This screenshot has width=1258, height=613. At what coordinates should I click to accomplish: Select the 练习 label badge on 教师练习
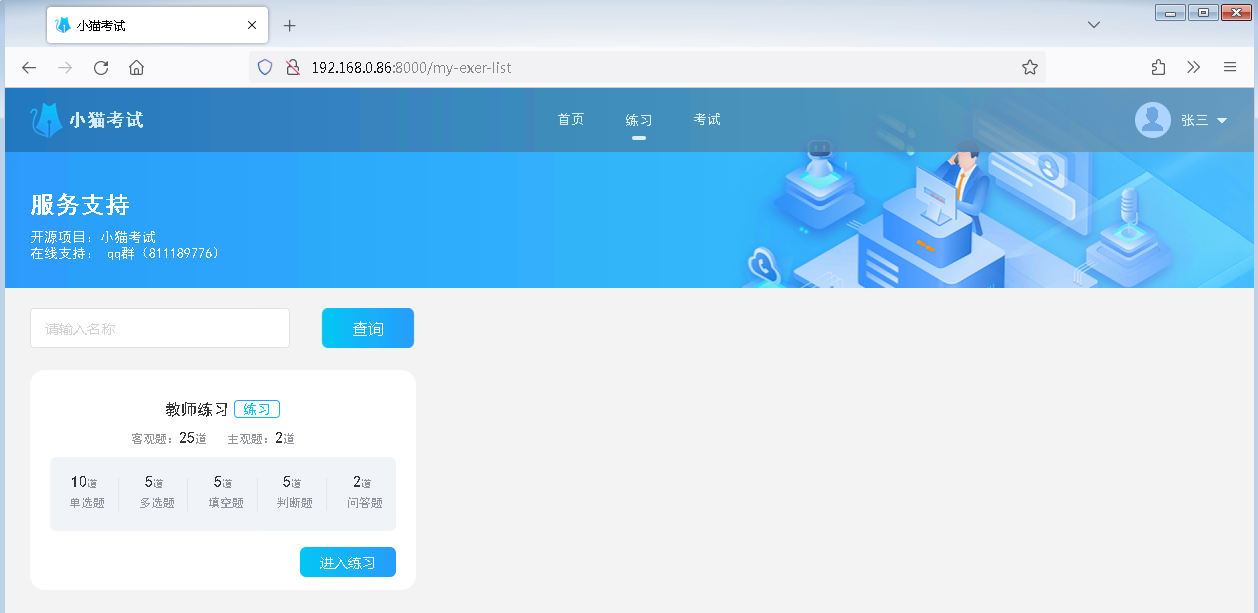pyautogui.click(x=257, y=408)
